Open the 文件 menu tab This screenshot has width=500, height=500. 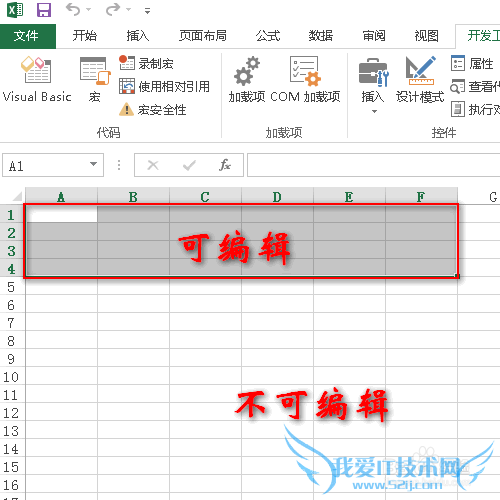pos(28,36)
